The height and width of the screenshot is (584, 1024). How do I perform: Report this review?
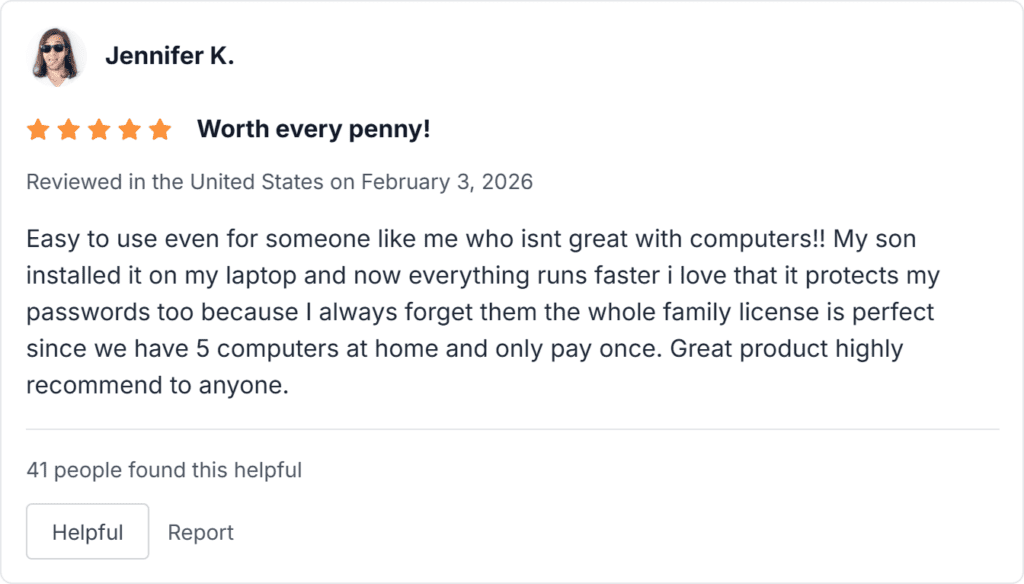coord(201,532)
